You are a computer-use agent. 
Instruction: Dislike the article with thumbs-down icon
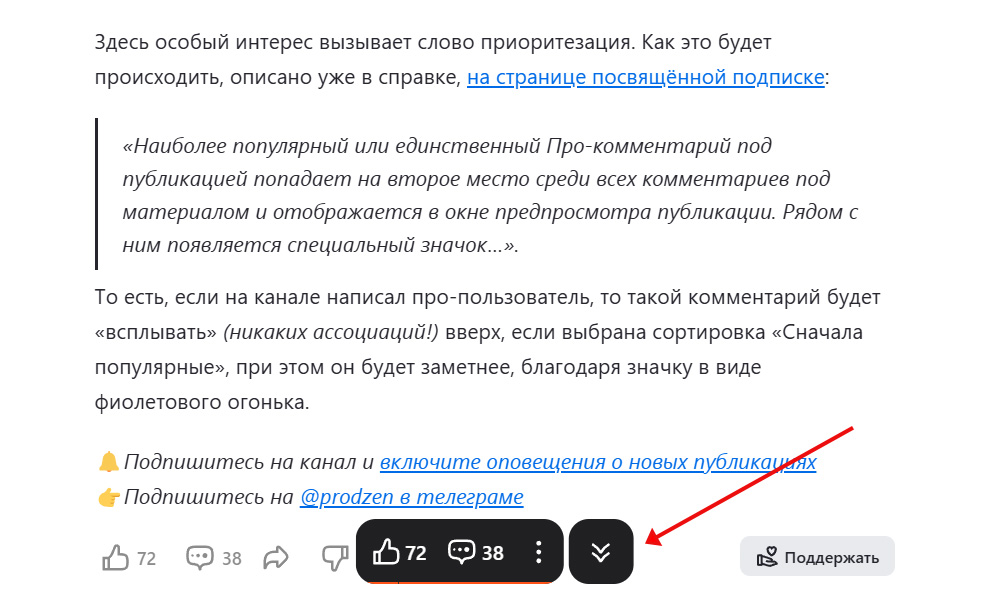(x=335, y=558)
